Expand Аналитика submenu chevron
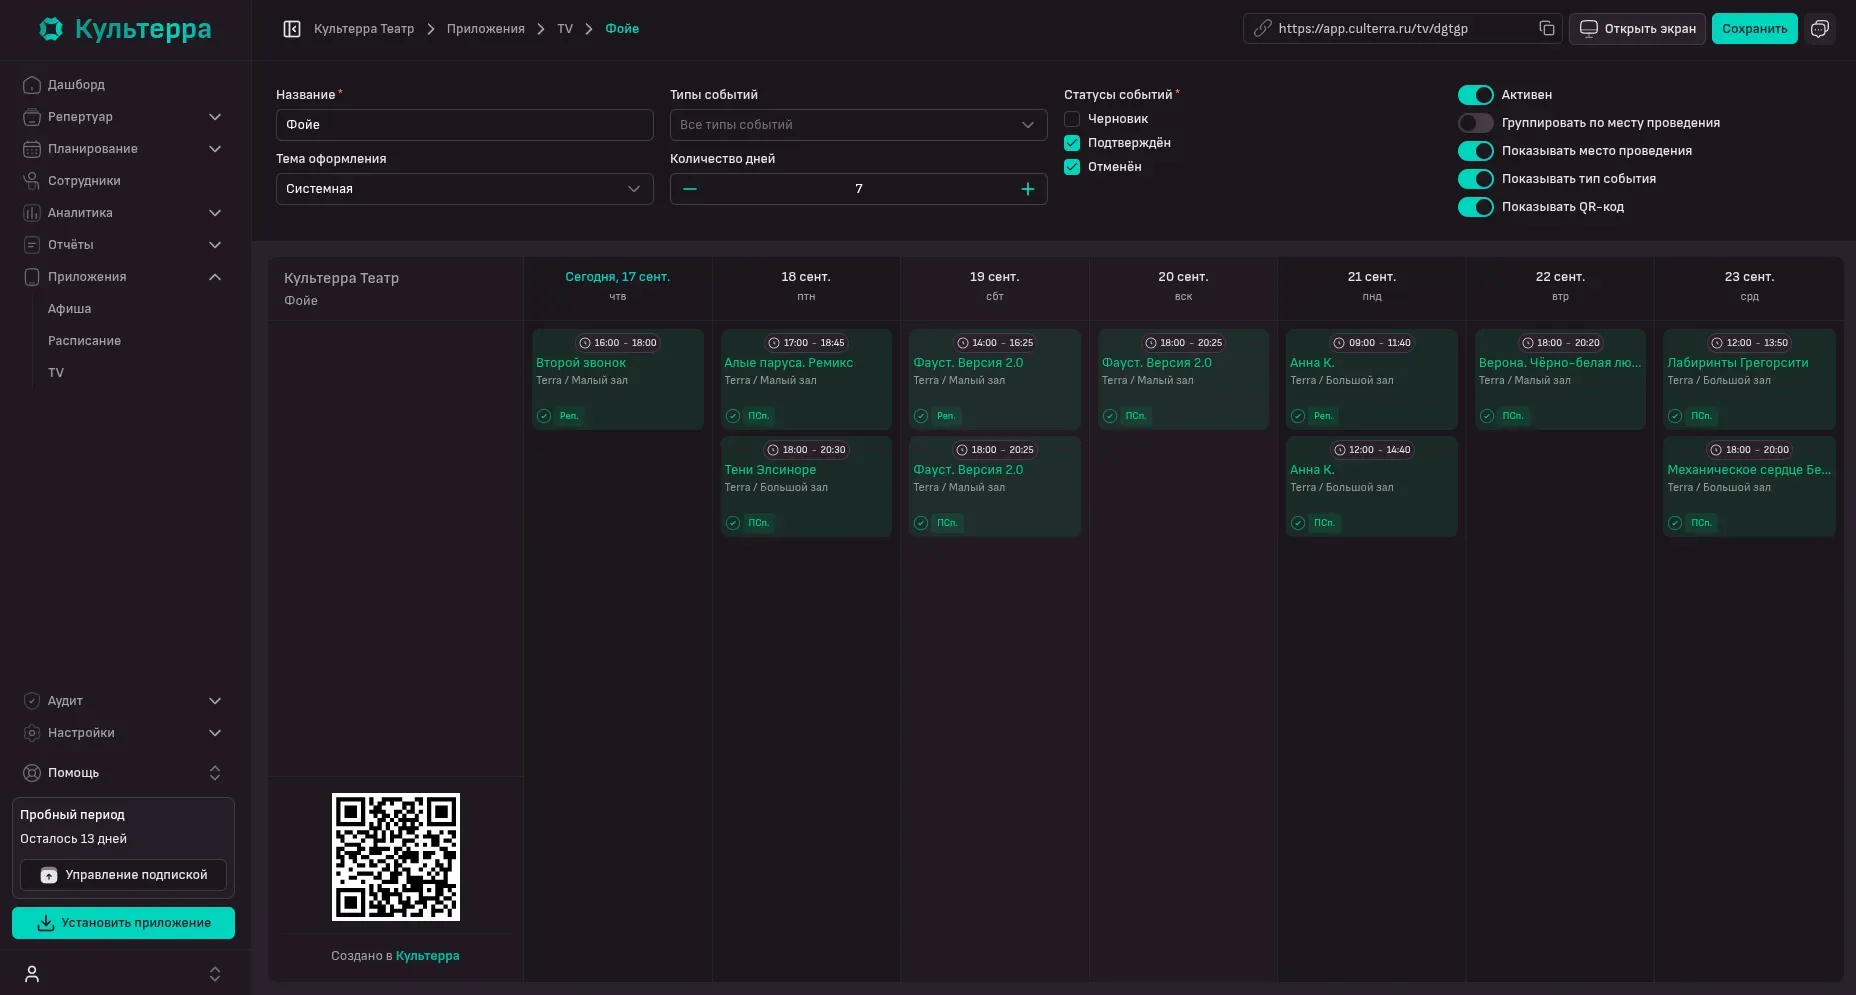Screen dimensions: 1856x995 tap(214, 213)
